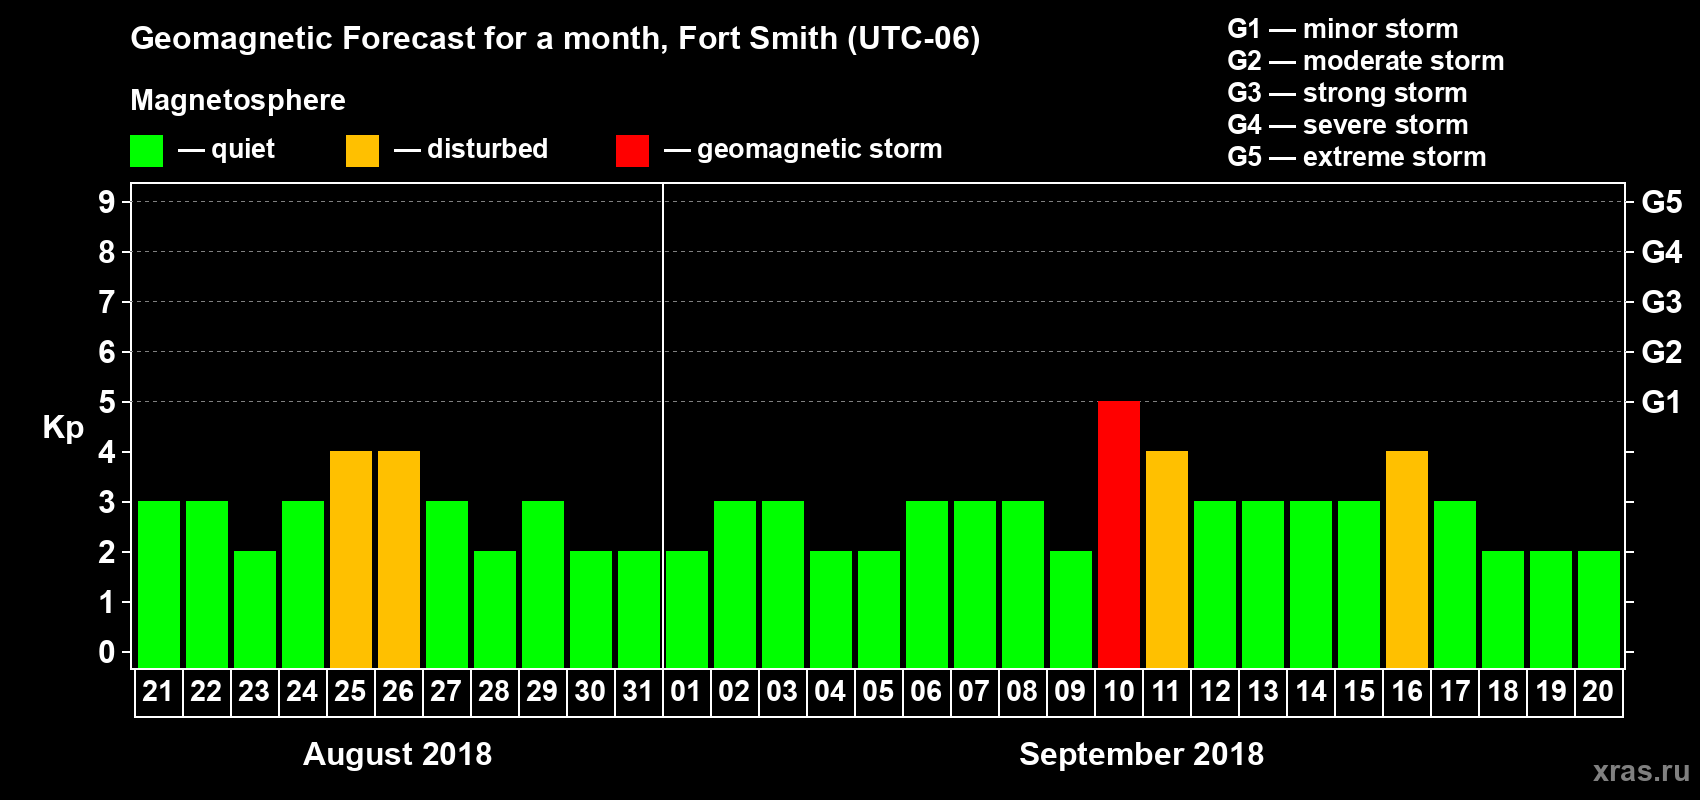Click date label 02 on the axis
This screenshot has height=800, width=1700.
coord(734,691)
